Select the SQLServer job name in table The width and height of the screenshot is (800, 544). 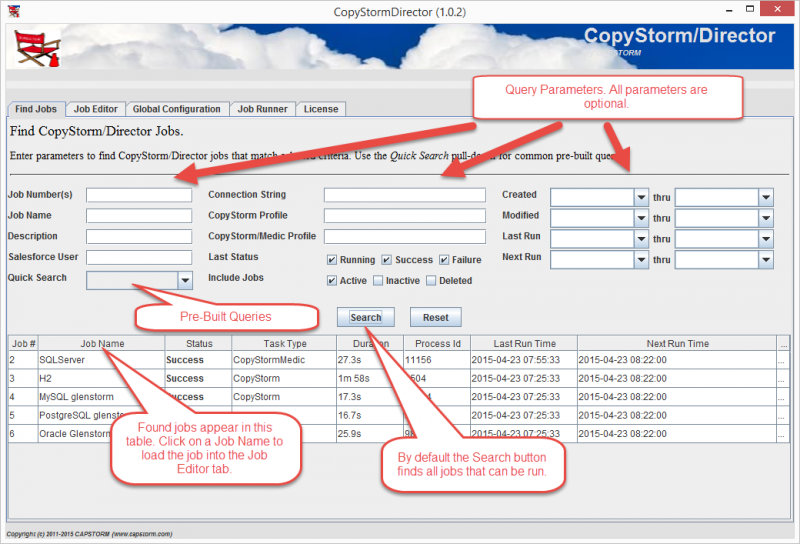[x=62, y=359]
